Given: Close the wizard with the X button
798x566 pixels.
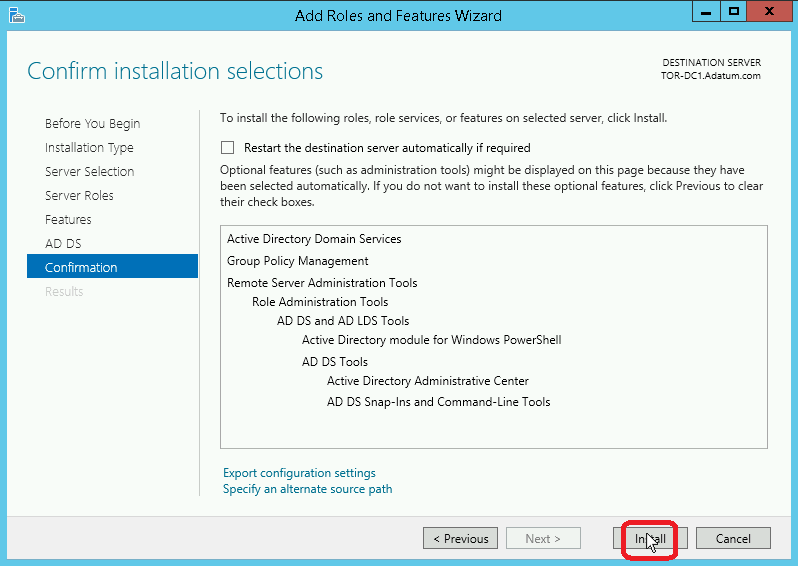Looking at the screenshot, I should pos(770,12).
